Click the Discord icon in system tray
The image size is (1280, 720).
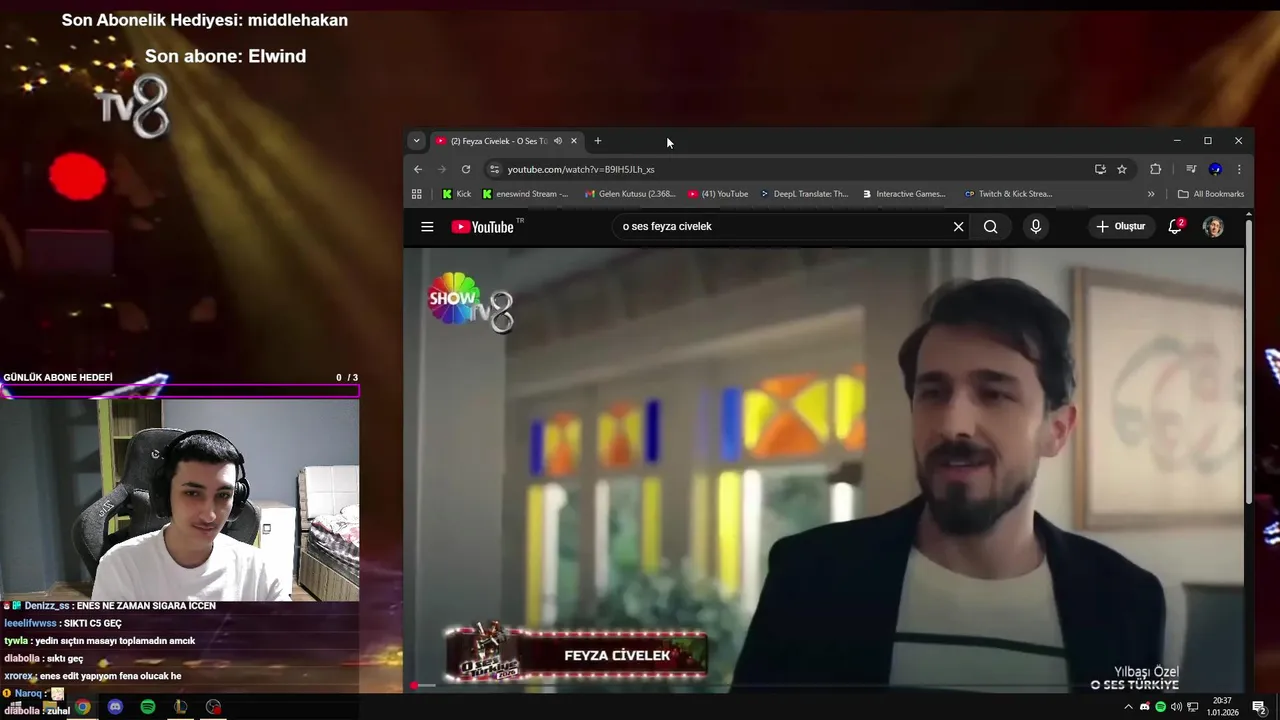tap(1145, 707)
